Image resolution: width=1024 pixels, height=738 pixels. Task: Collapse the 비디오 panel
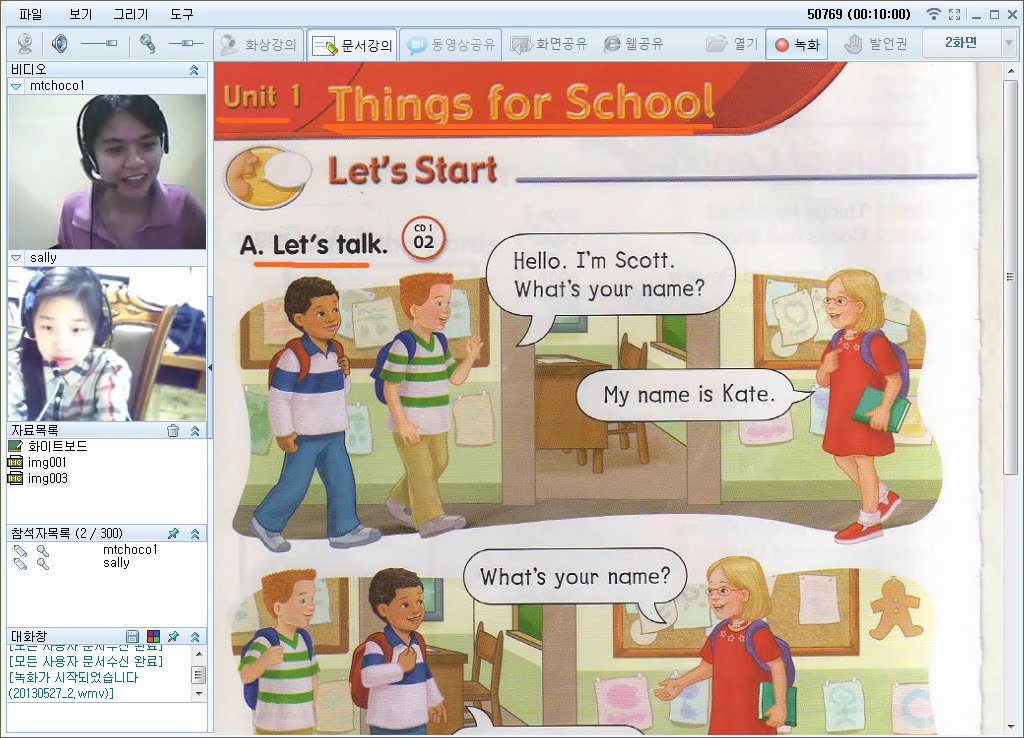point(194,70)
